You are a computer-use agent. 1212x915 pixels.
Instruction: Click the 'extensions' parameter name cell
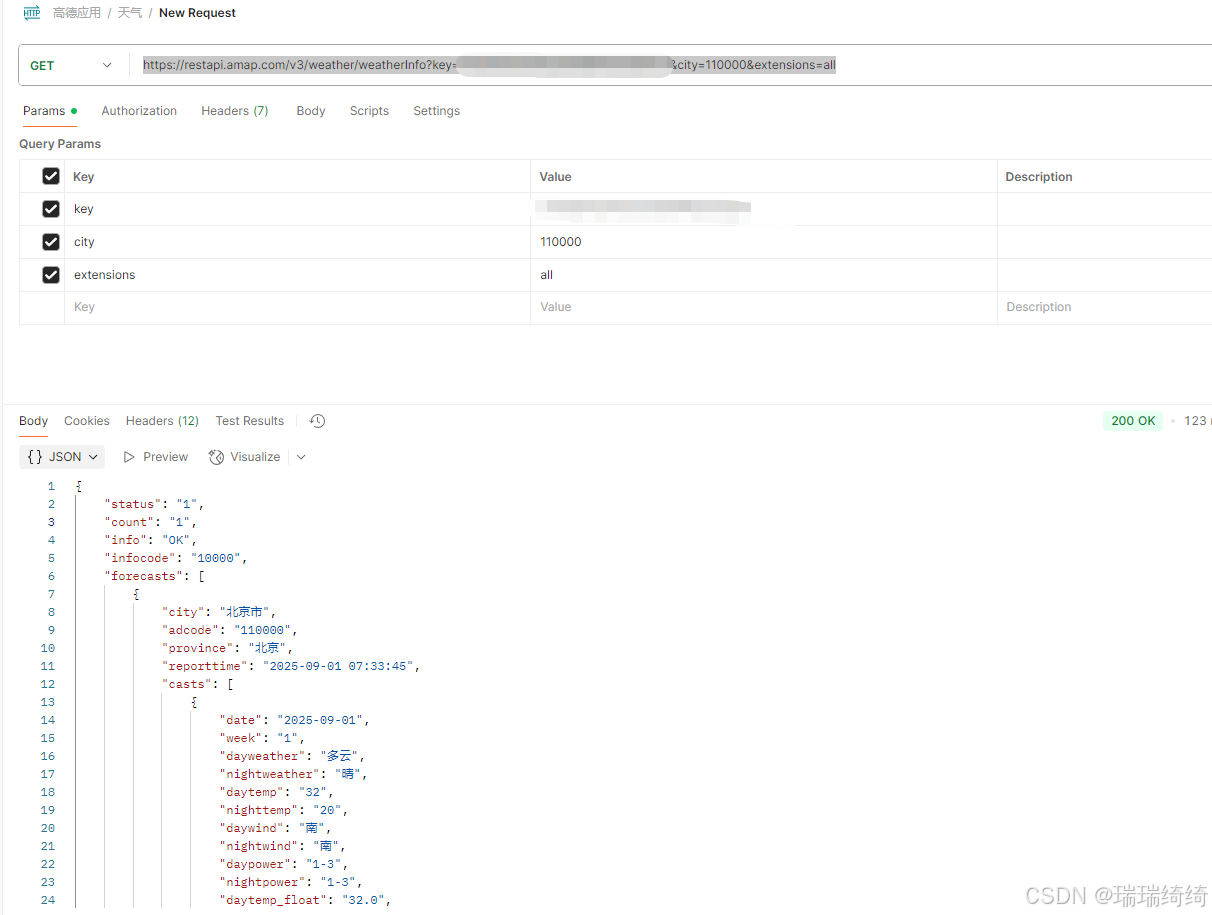tap(297, 275)
